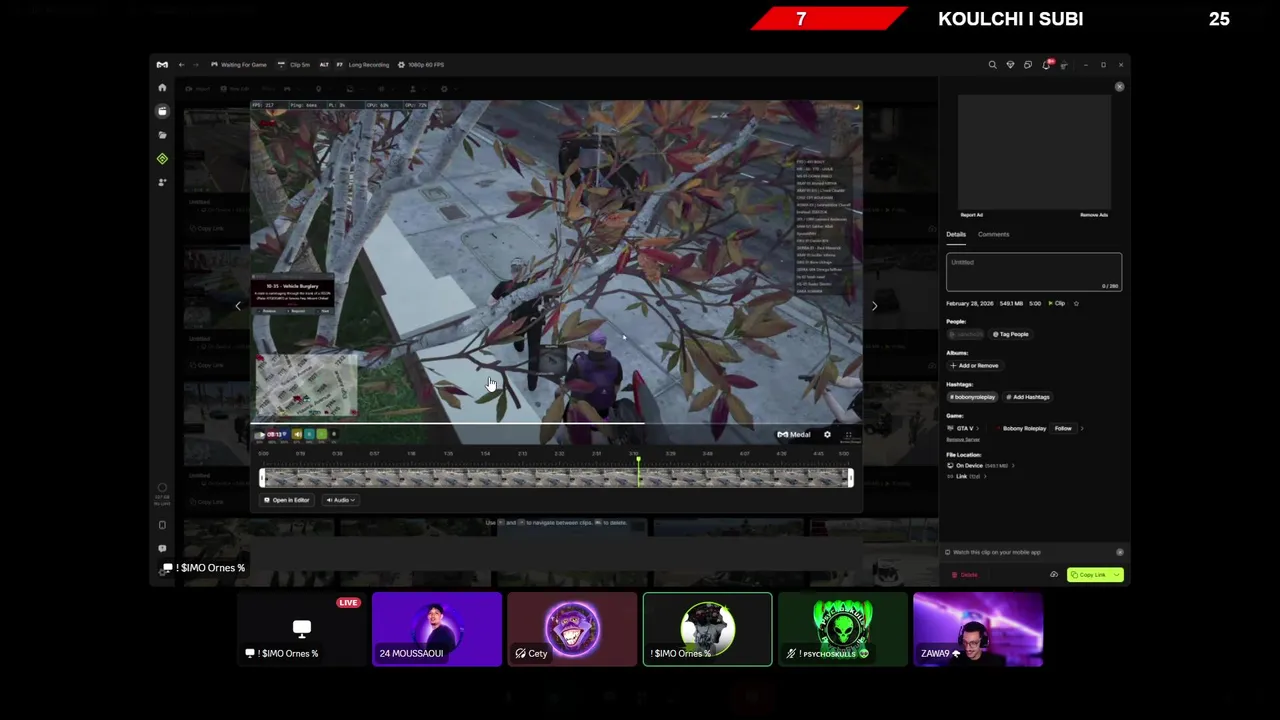Click the Report Ad link
The width and height of the screenshot is (1280, 720).
(x=971, y=214)
